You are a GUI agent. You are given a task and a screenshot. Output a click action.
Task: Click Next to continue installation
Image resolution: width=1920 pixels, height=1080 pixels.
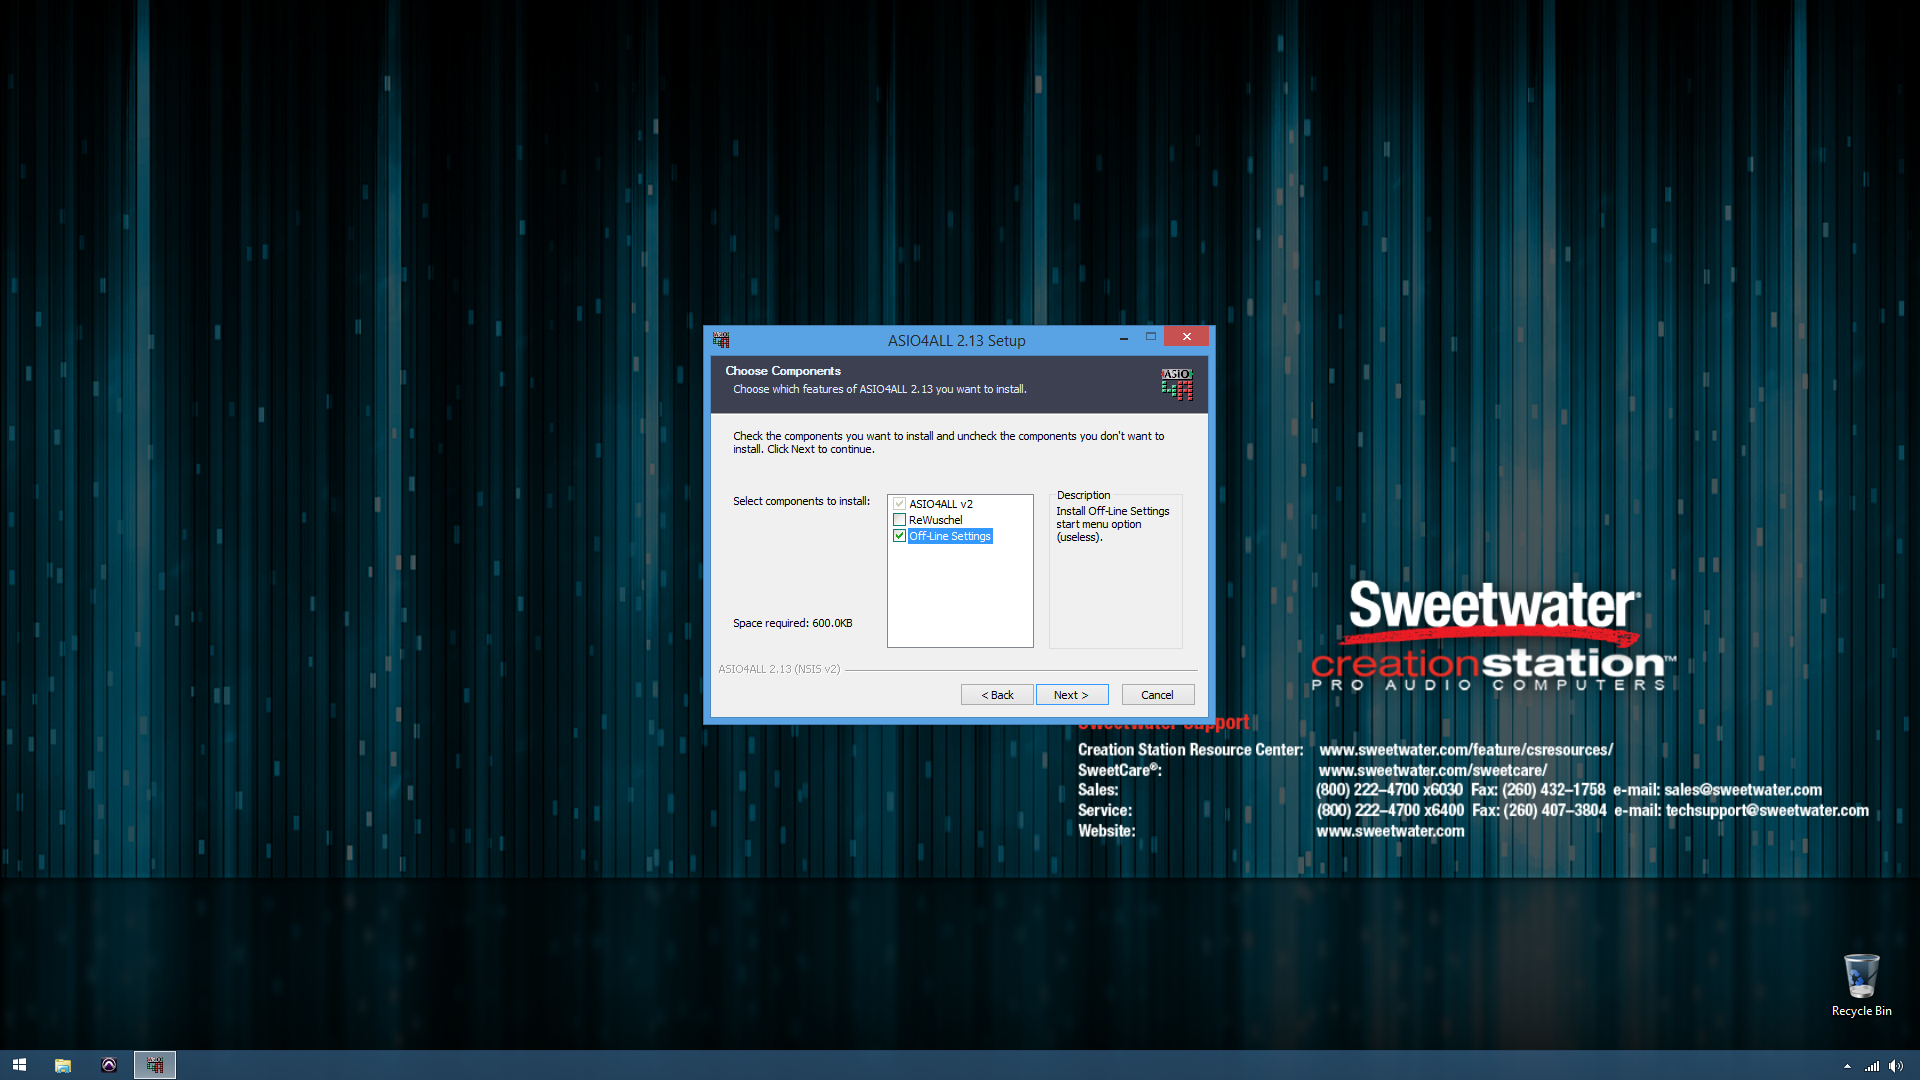coord(1071,695)
